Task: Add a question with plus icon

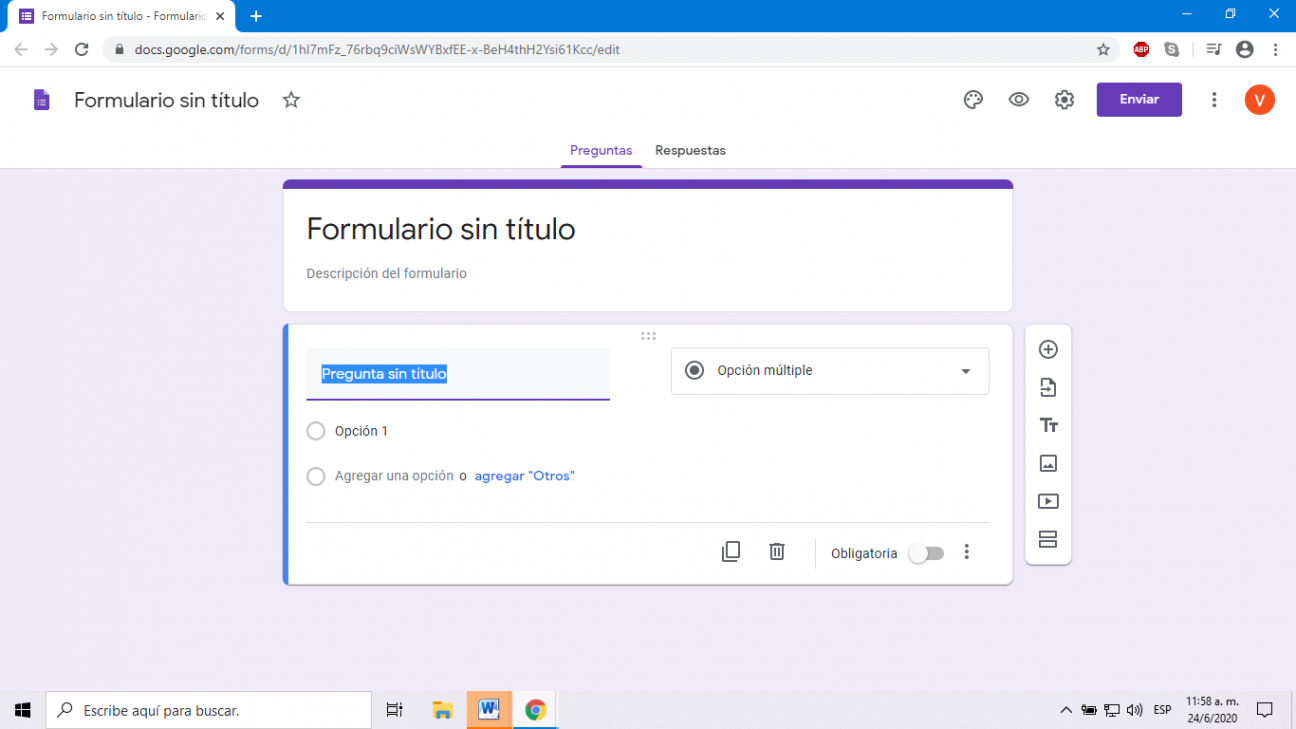Action: [x=1048, y=349]
